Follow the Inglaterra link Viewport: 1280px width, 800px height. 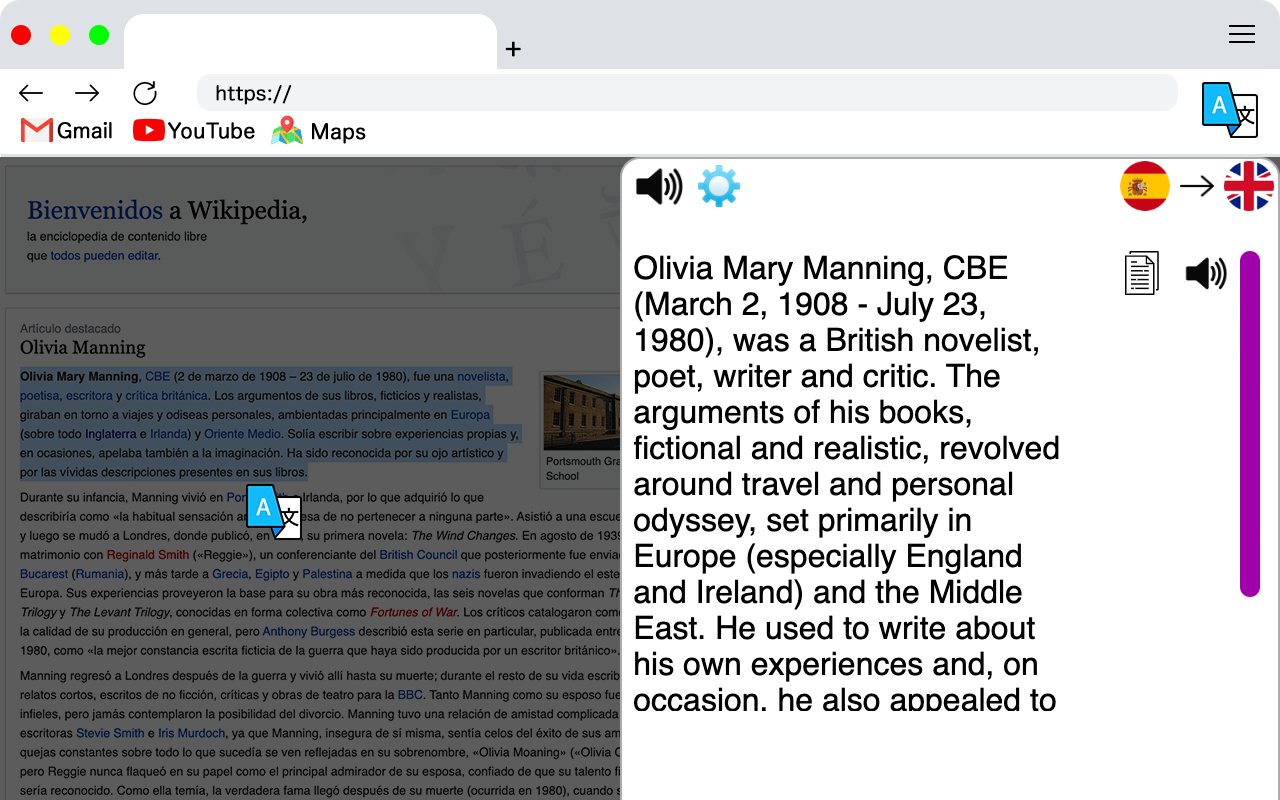click(x=112, y=434)
